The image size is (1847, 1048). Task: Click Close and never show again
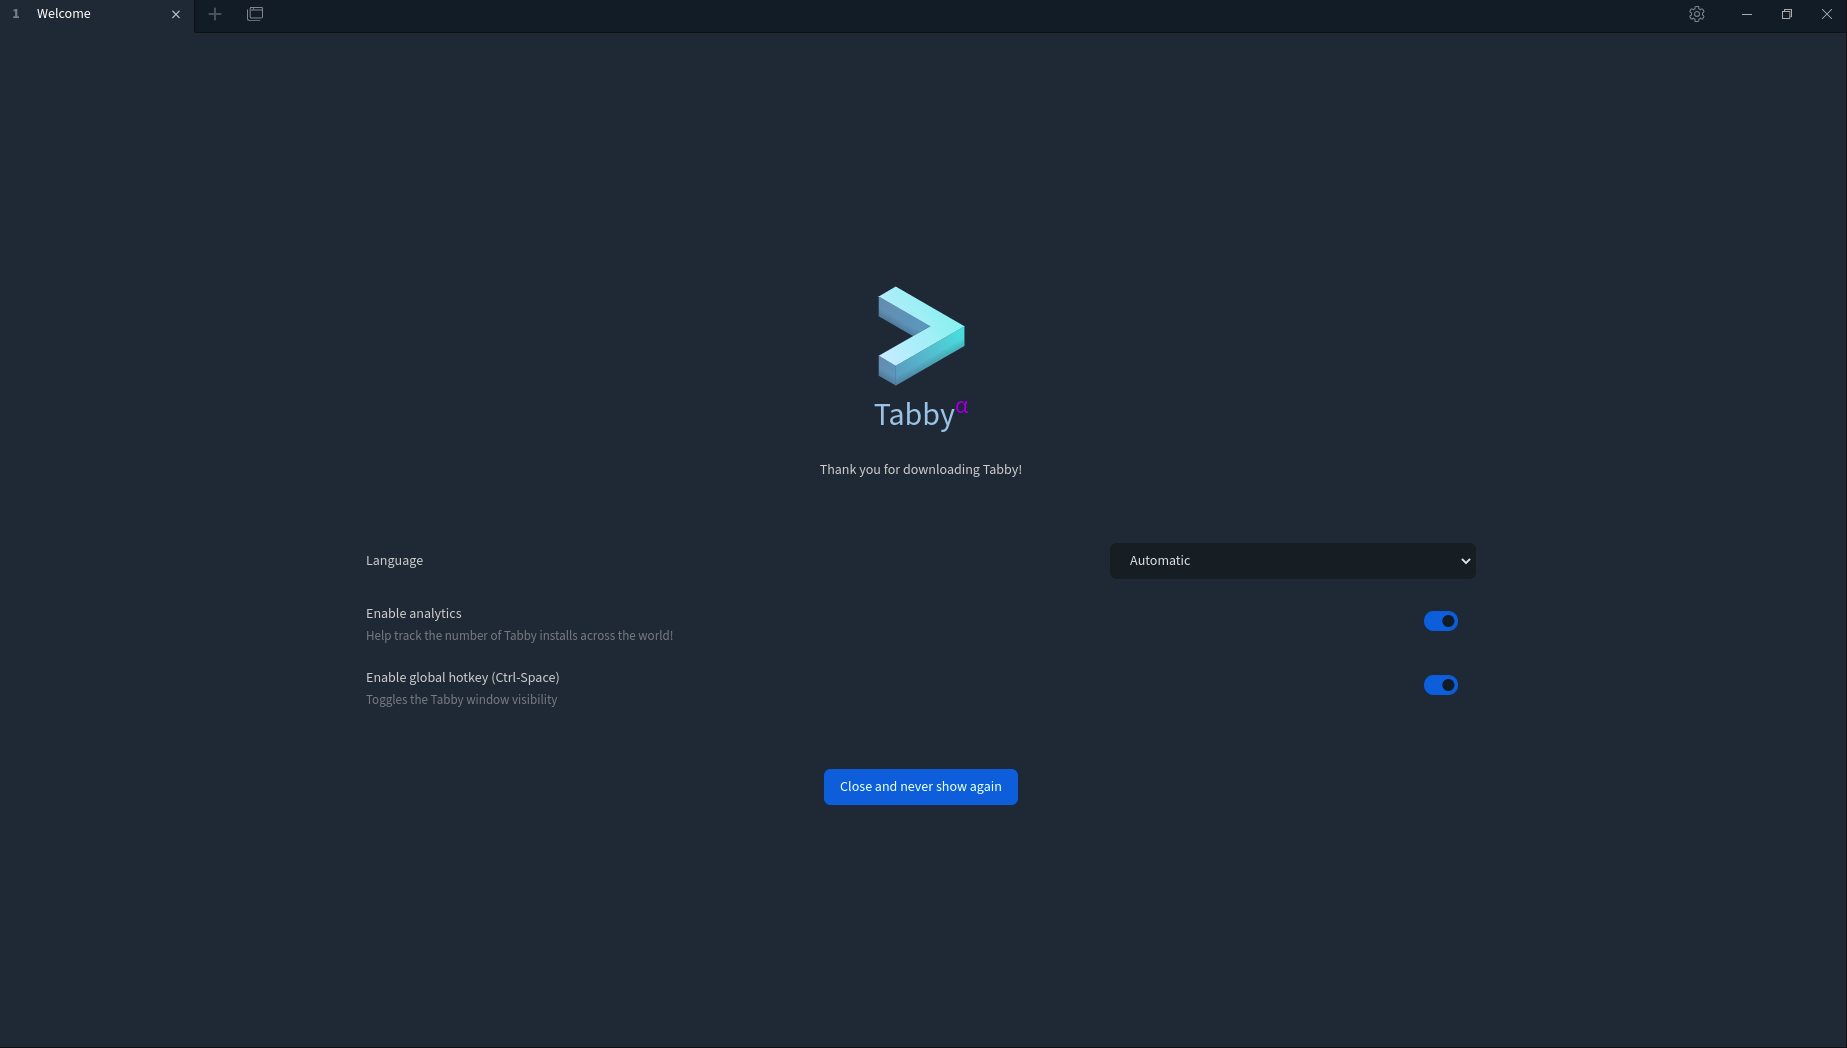click(x=921, y=787)
